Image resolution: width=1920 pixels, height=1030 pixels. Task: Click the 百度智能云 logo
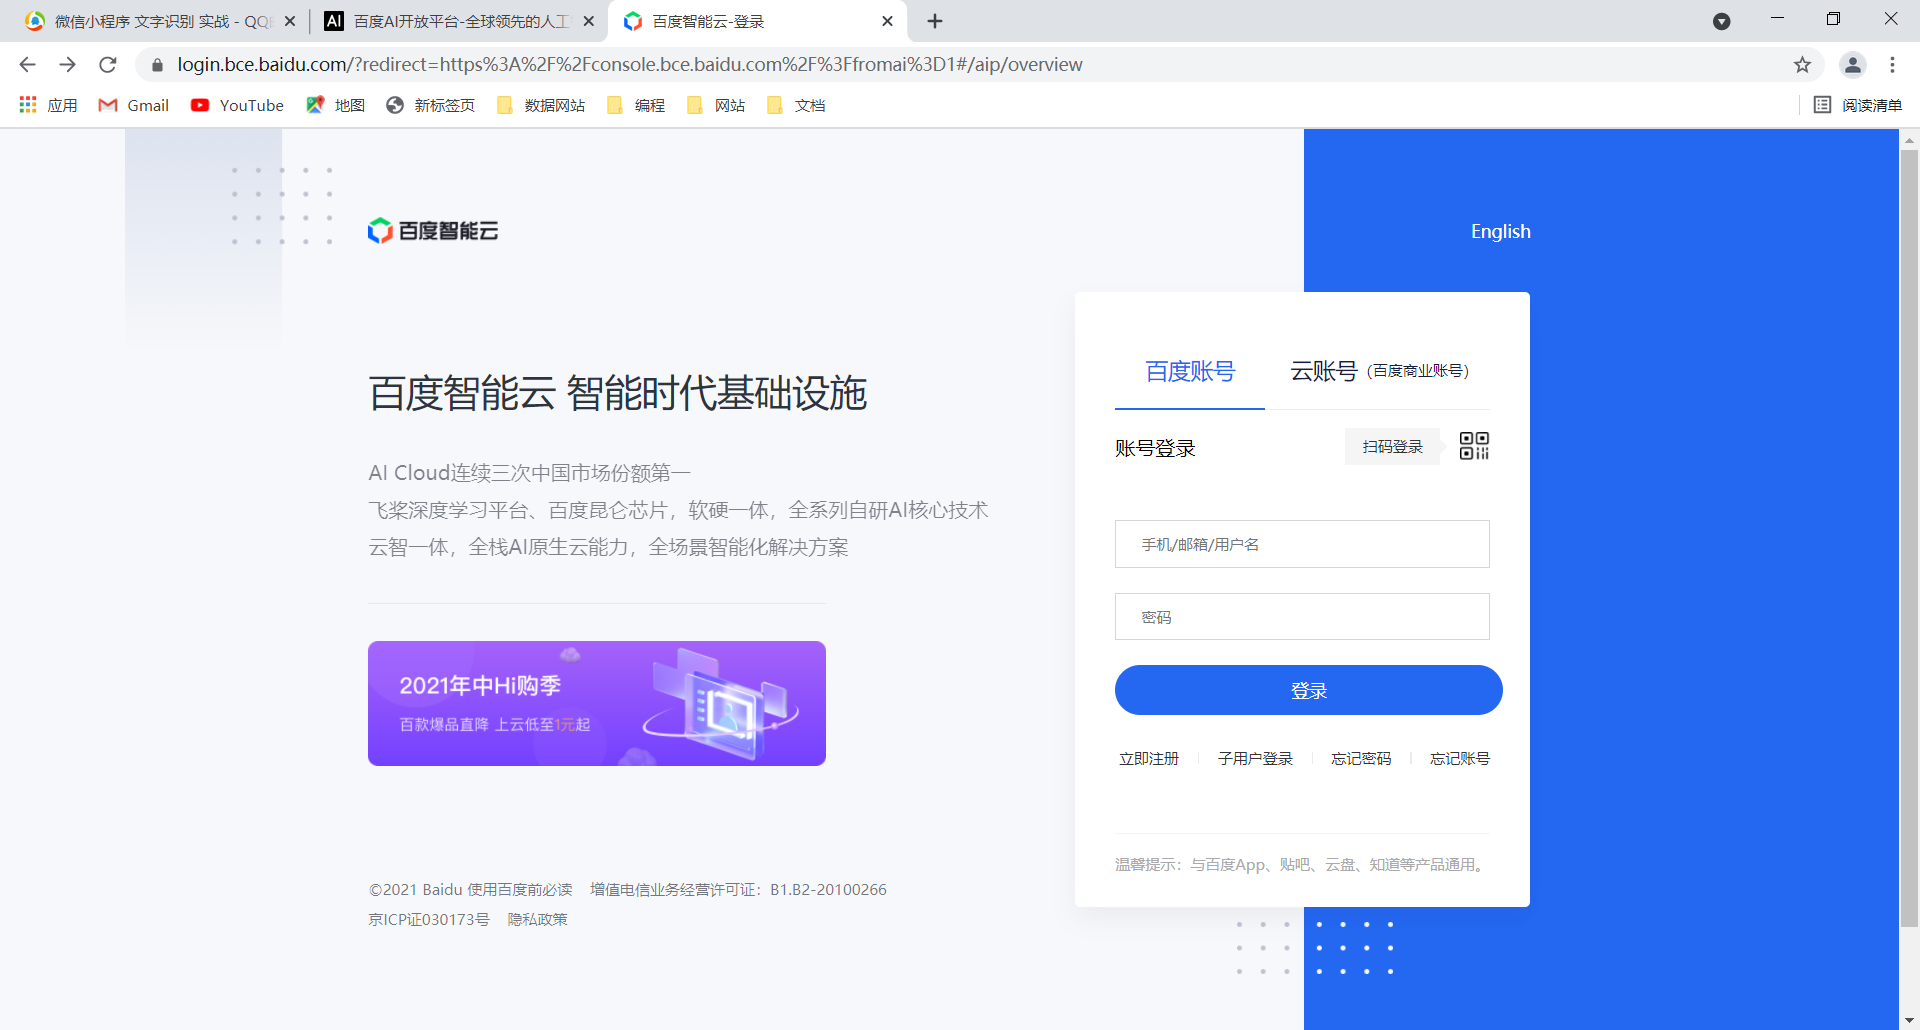433,231
